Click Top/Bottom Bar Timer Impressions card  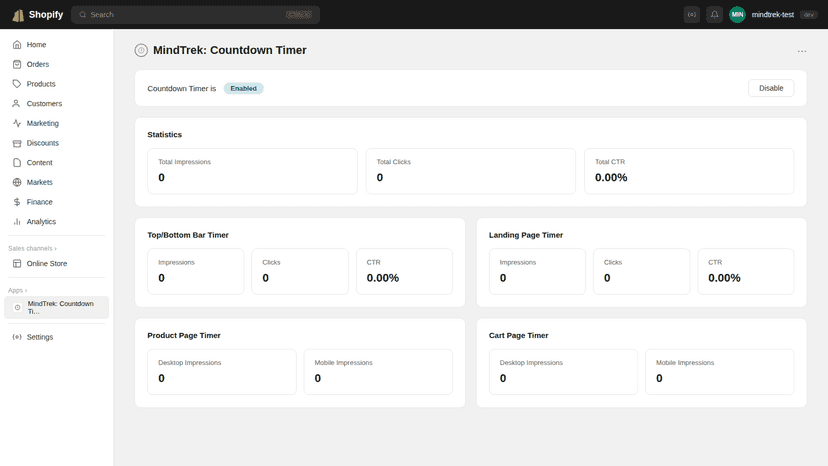pos(196,272)
